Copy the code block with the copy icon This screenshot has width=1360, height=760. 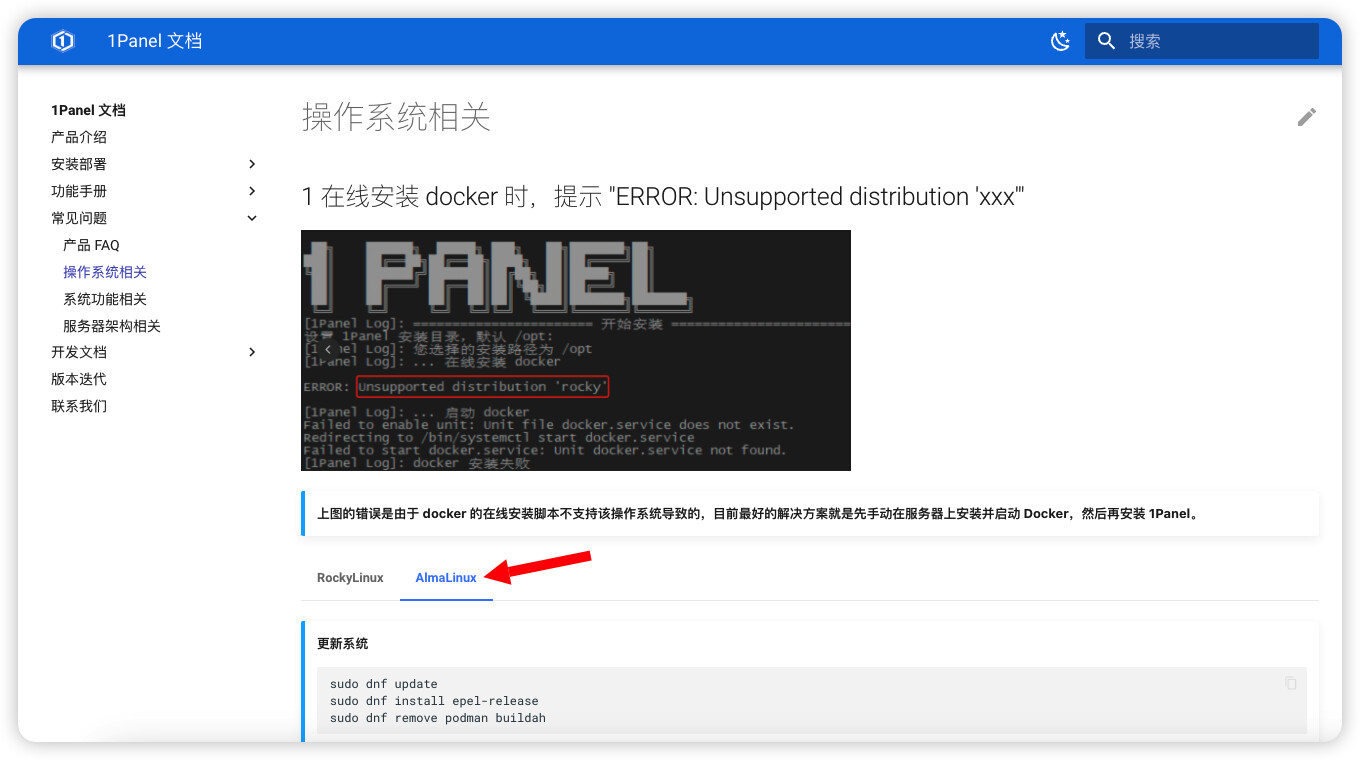tap(1291, 683)
